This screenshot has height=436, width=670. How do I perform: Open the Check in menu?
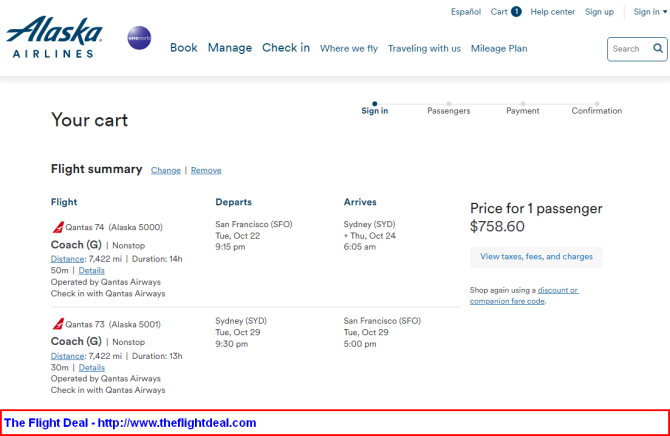coord(286,48)
